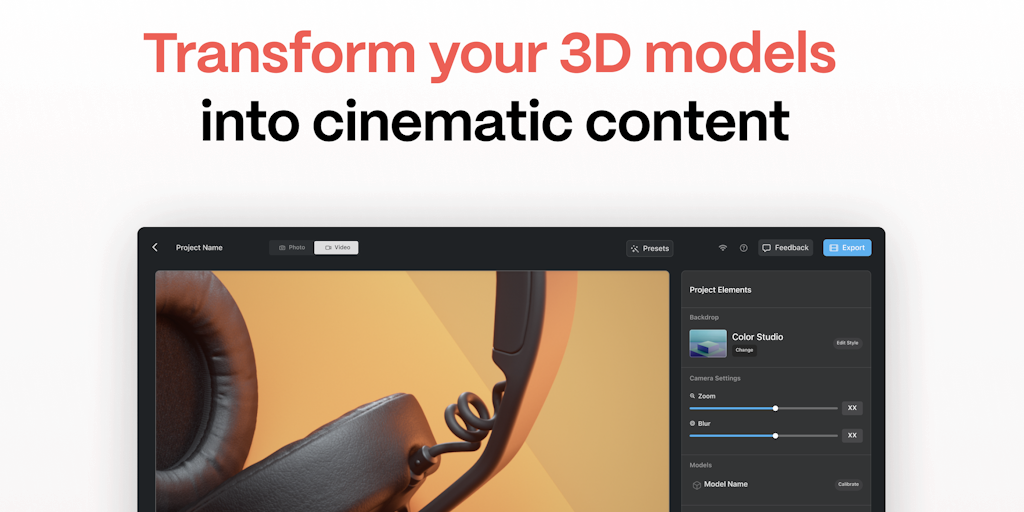Viewport: 1024px width, 512px height.
Task: Click Edit Style for the backdrop
Action: coord(846,343)
